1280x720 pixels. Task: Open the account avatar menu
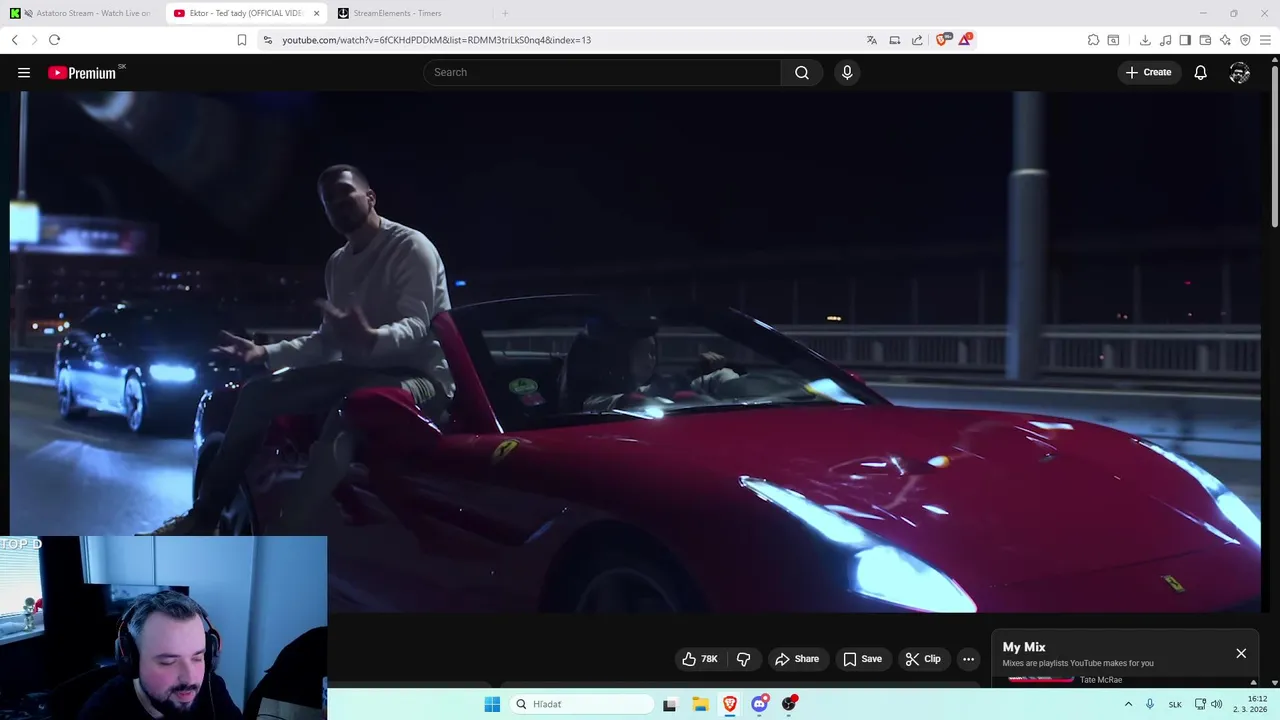pos(1240,72)
